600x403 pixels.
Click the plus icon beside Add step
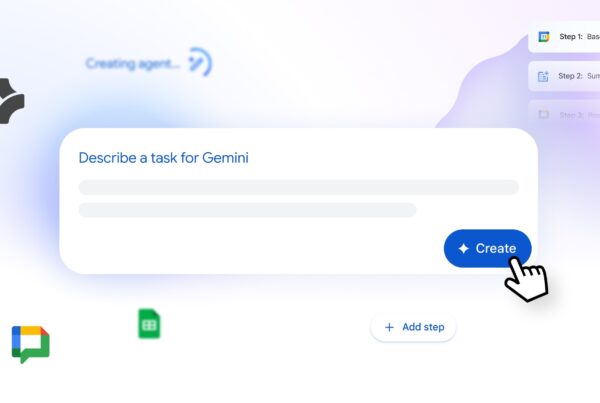(389, 327)
